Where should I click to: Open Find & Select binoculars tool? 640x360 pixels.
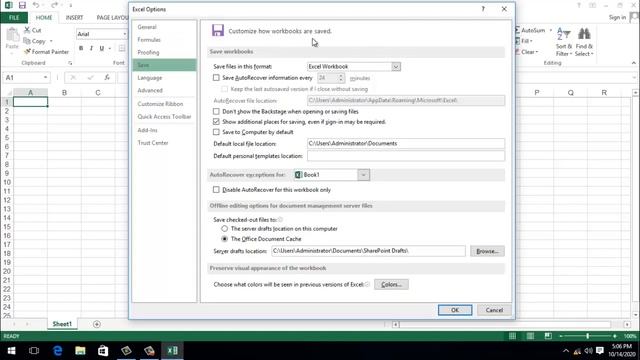(584, 42)
